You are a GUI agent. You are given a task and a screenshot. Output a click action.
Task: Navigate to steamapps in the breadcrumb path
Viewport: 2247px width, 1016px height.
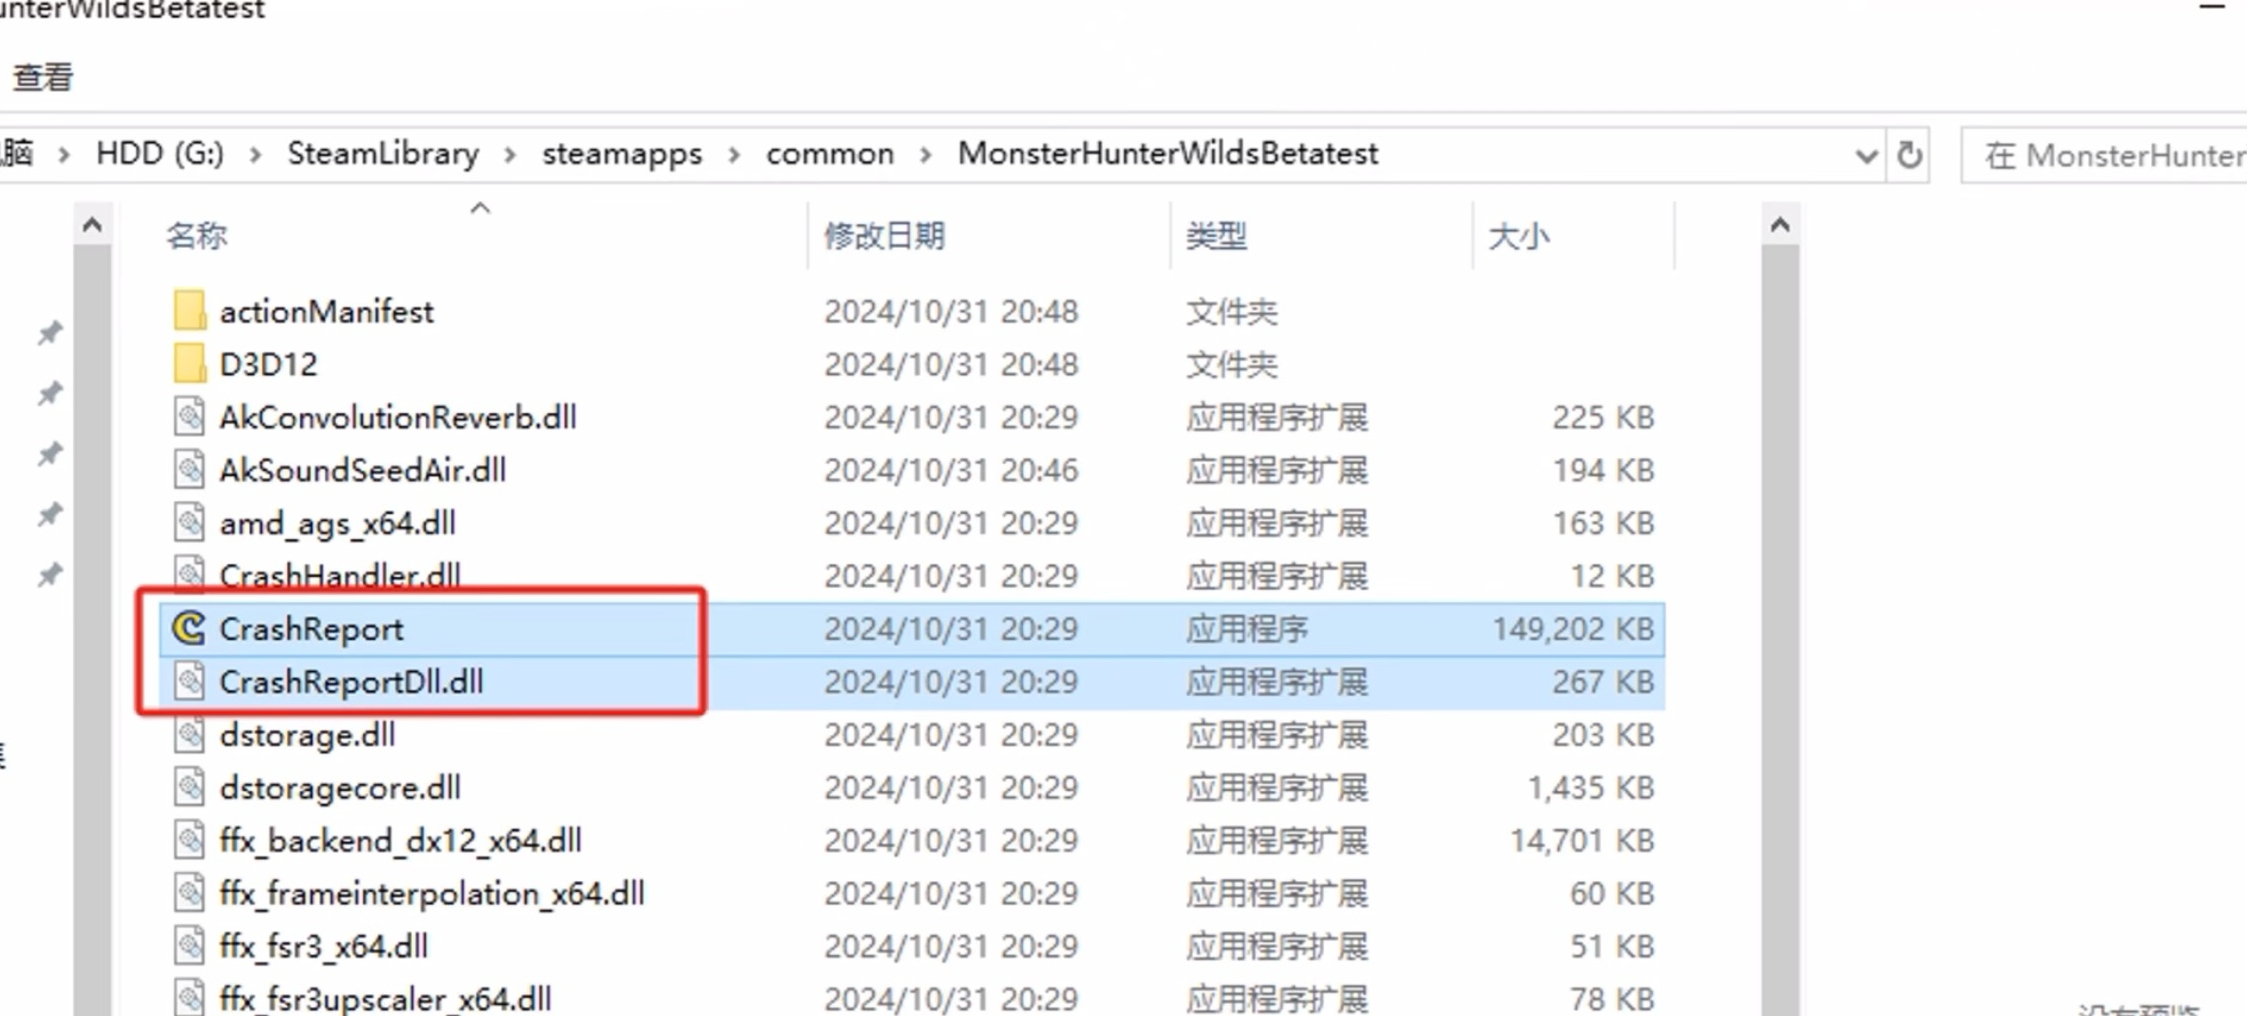point(622,154)
